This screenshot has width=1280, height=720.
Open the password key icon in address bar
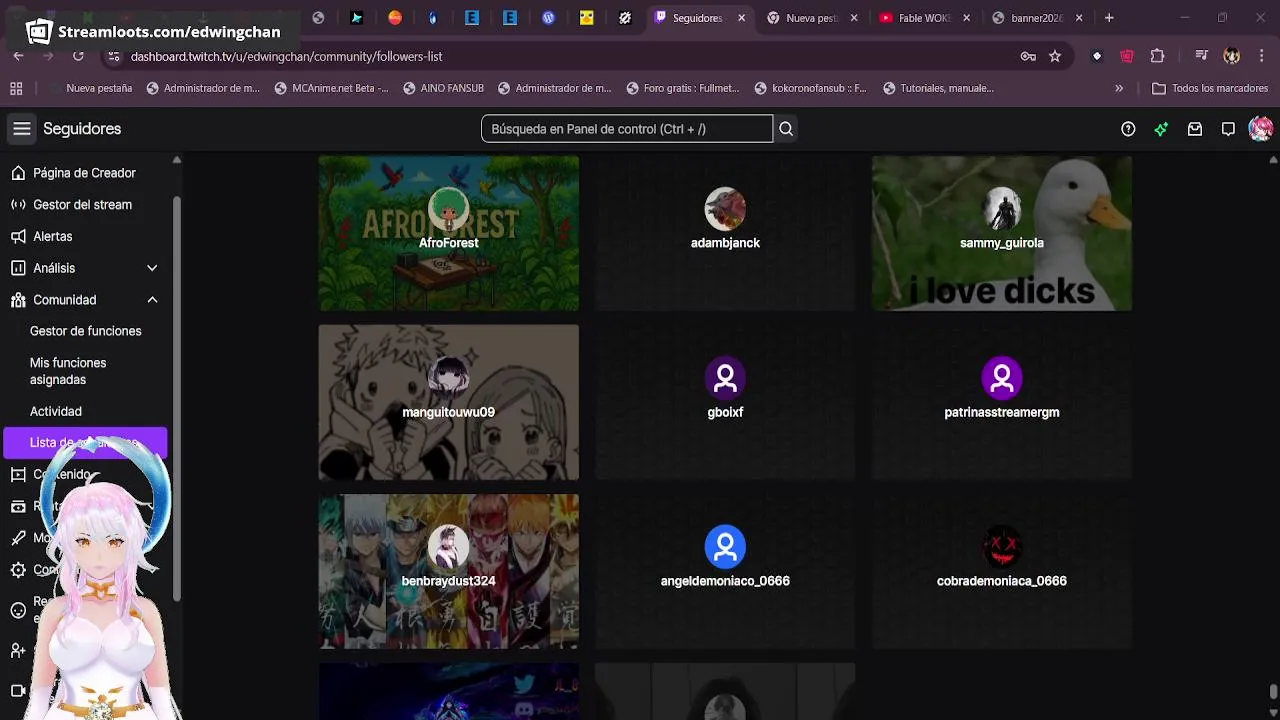1028,56
